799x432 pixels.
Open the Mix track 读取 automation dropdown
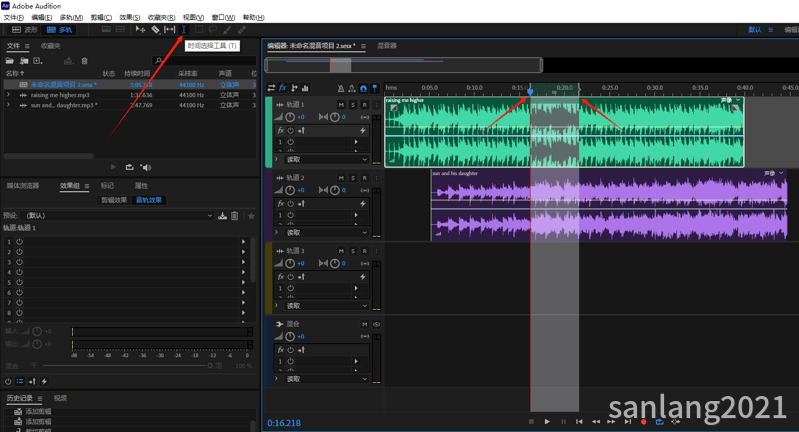pos(327,379)
